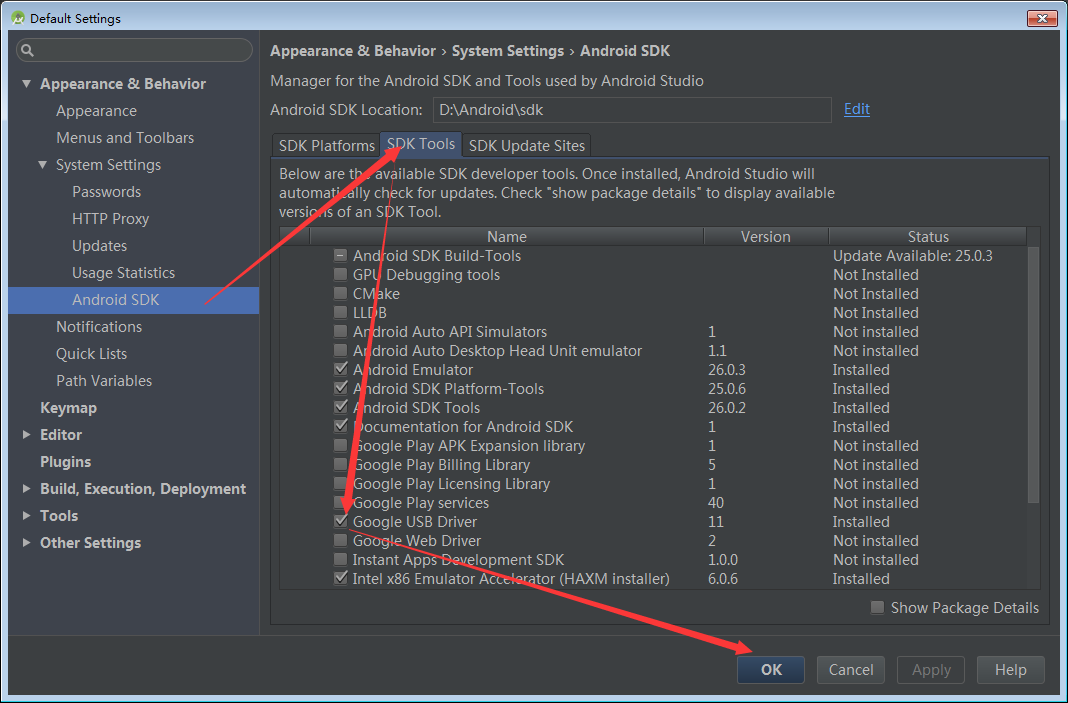This screenshot has width=1068, height=703.
Task: Select Android SDK in sidebar
Action: click(134, 300)
